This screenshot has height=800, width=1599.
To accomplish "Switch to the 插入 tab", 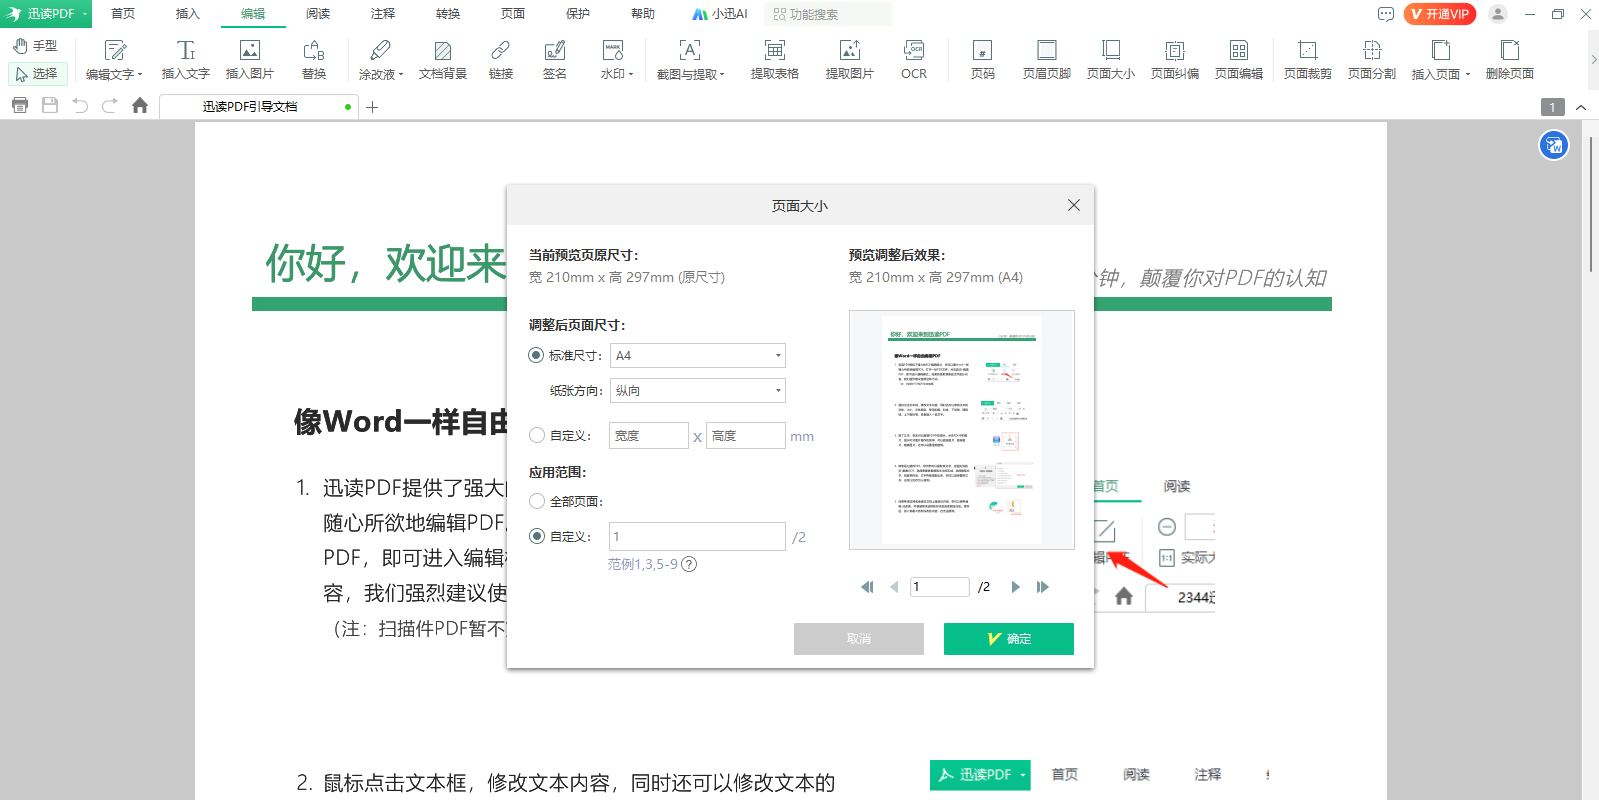I will [x=188, y=14].
